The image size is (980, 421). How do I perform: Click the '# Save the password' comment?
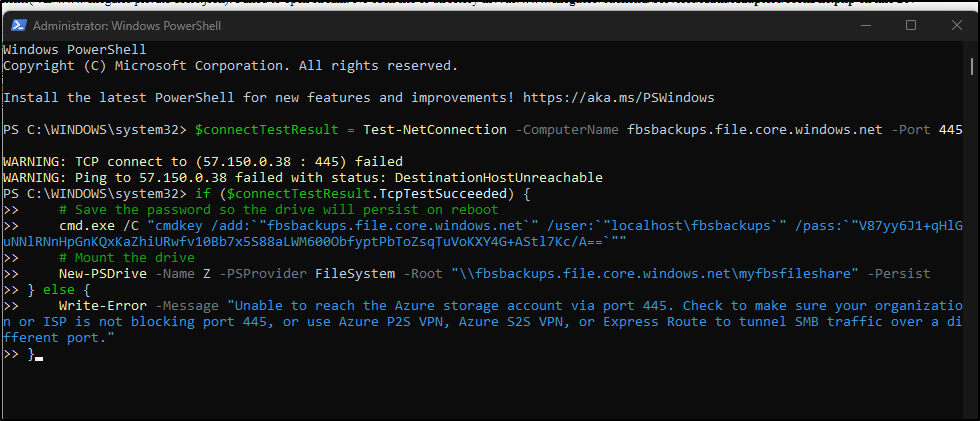[279, 210]
